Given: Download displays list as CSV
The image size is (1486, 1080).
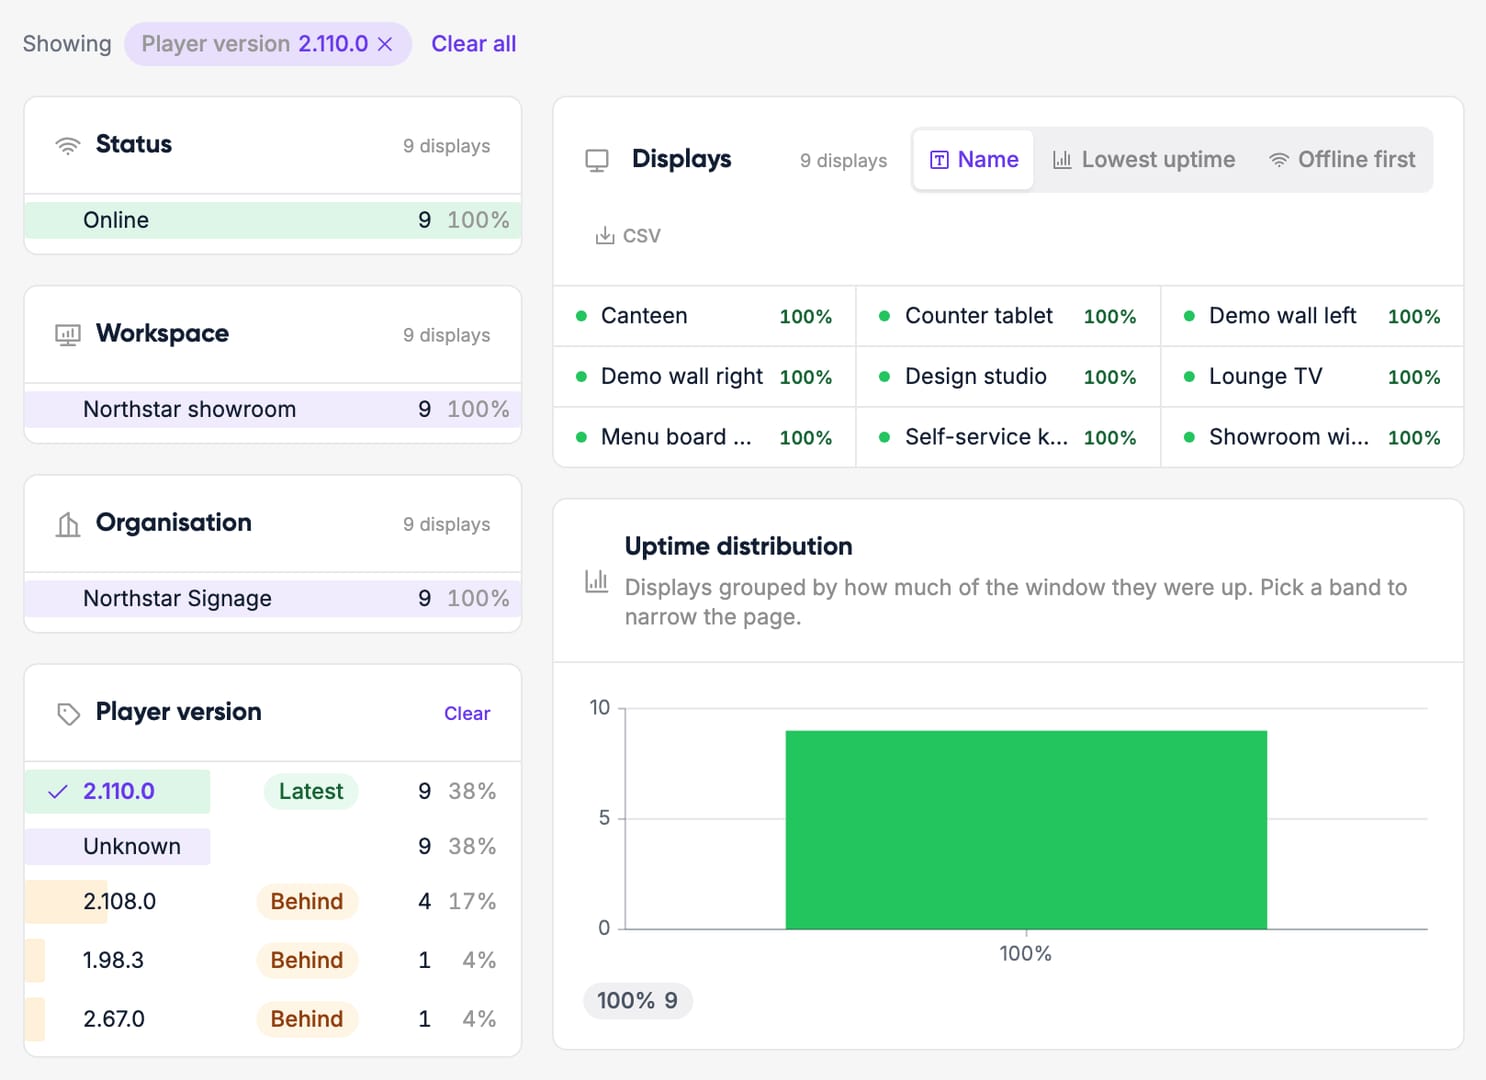Looking at the screenshot, I should click(628, 236).
